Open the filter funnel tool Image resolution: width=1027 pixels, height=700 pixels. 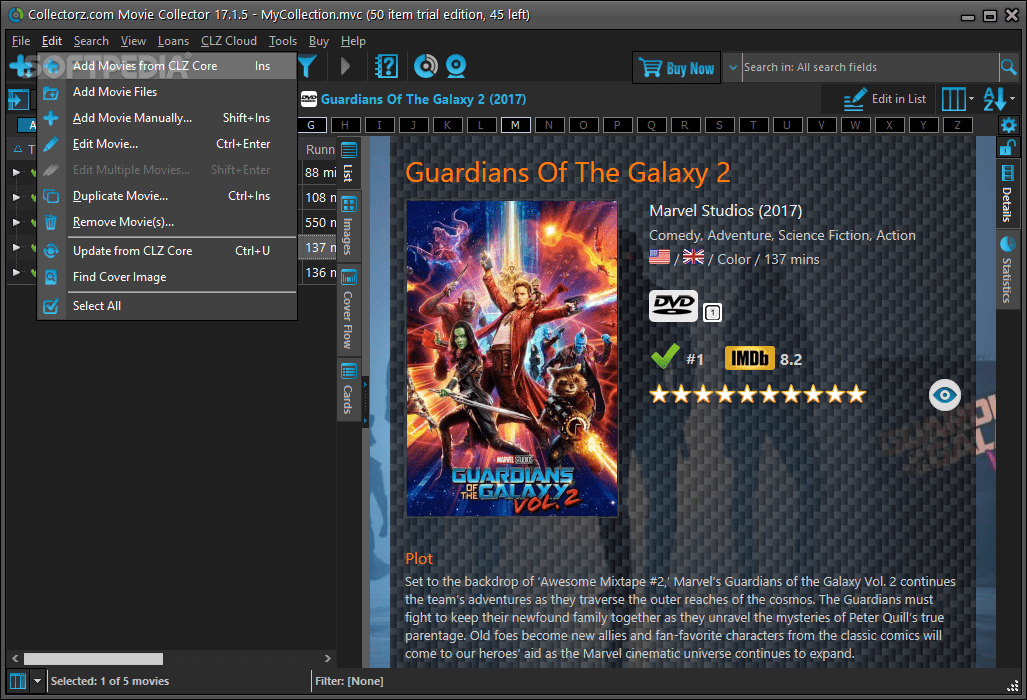(x=307, y=66)
